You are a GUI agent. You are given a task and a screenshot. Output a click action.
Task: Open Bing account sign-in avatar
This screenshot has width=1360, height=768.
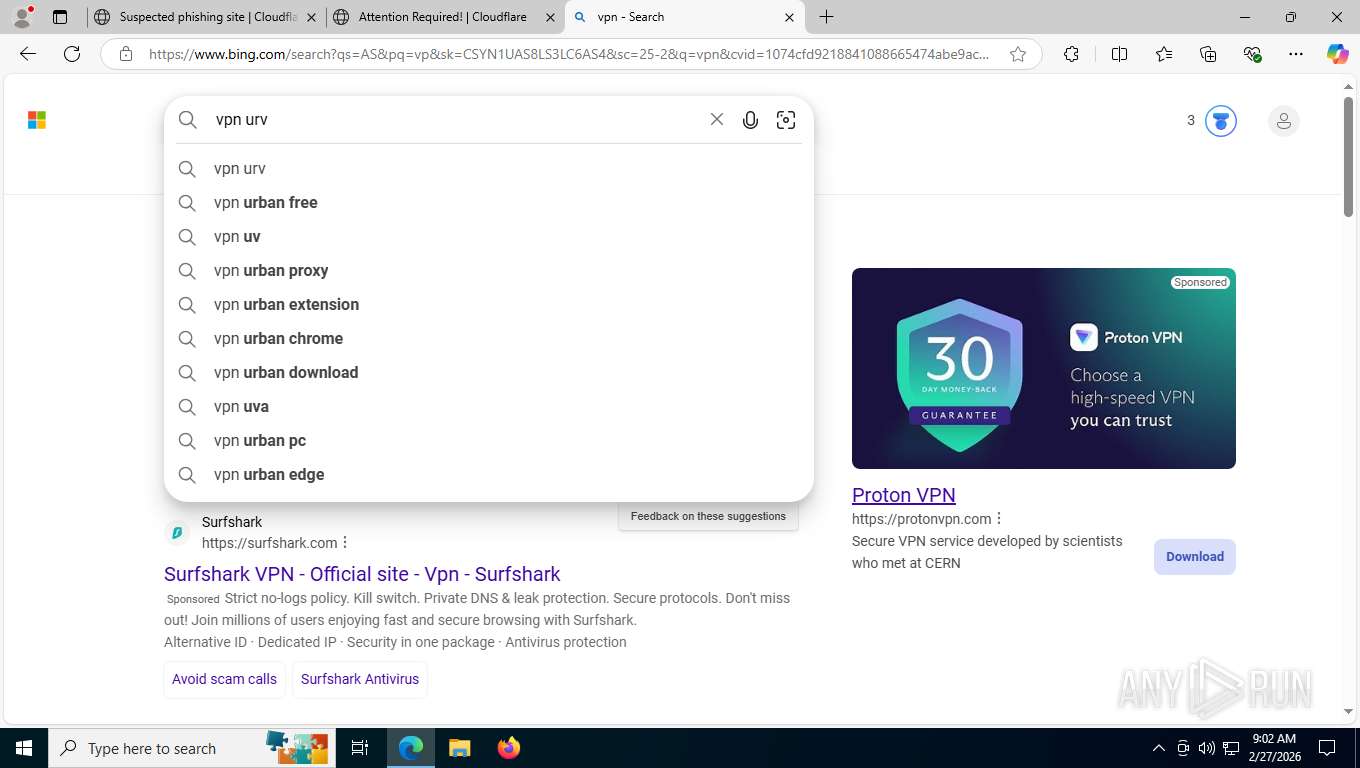(1283, 121)
